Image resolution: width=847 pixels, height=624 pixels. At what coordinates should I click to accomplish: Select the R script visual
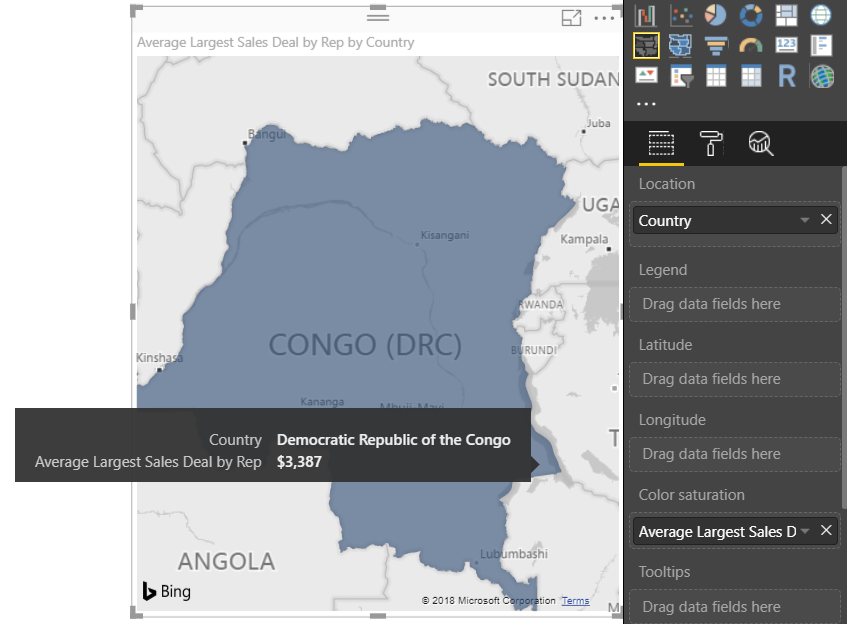click(786, 75)
